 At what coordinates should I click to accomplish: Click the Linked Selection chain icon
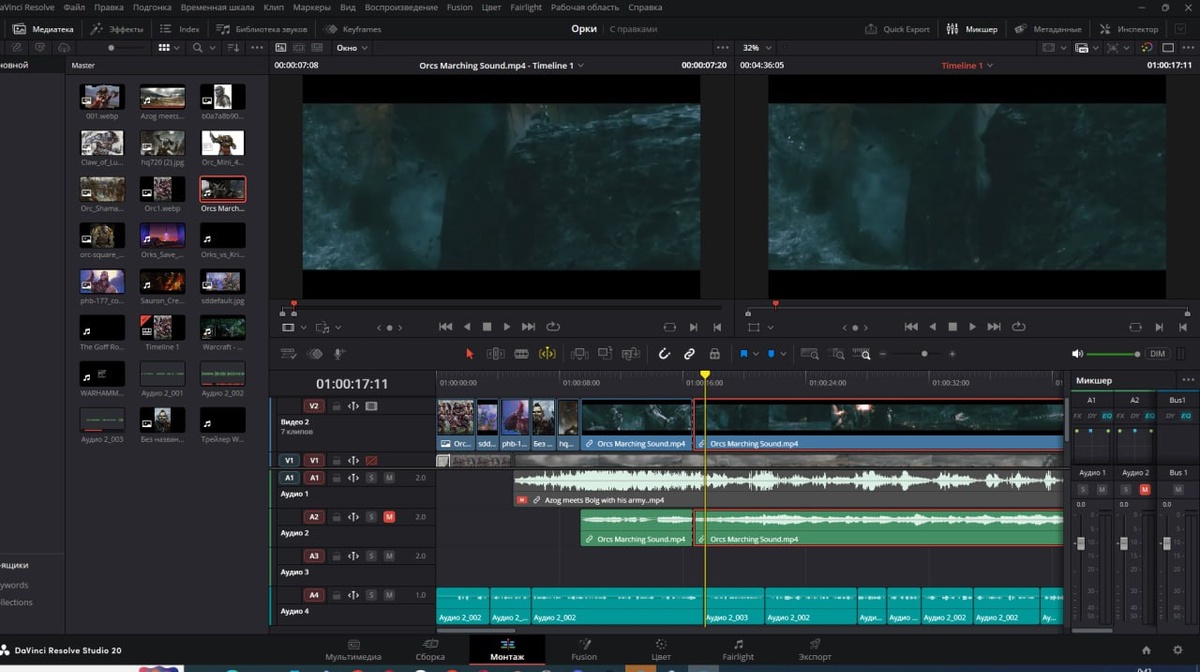[x=689, y=354]
